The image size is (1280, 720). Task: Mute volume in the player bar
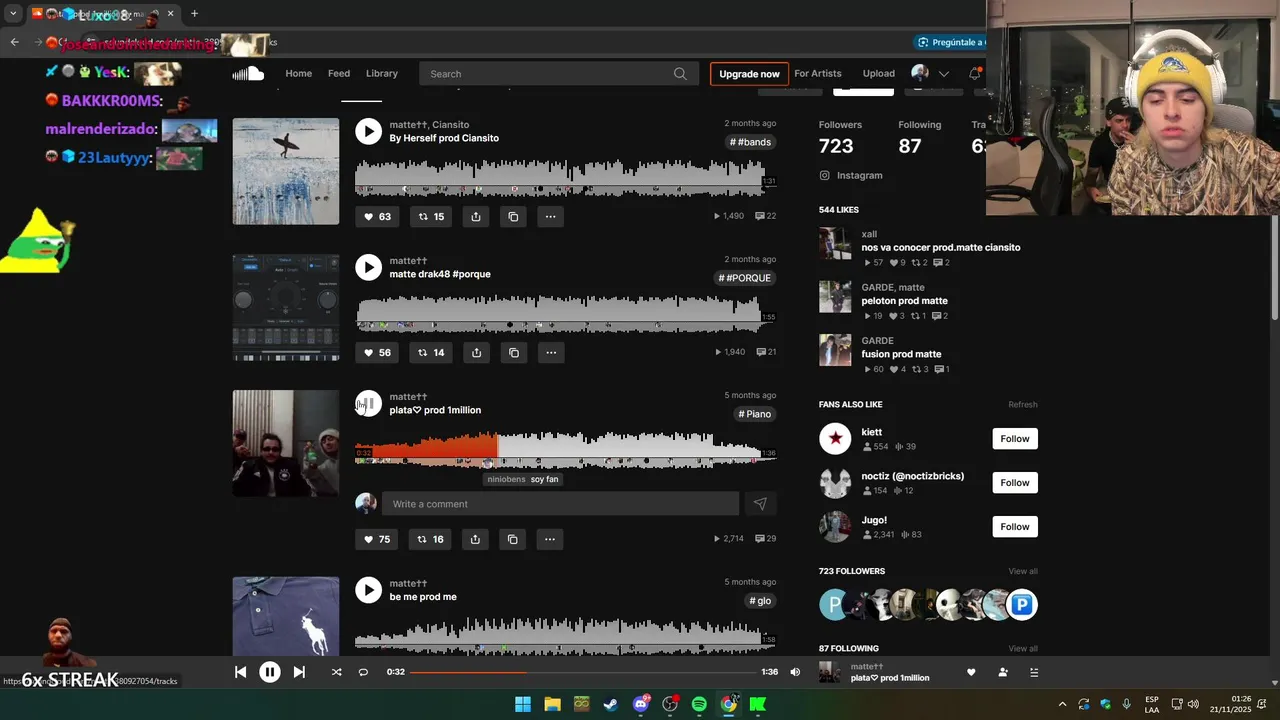(795, 672)
